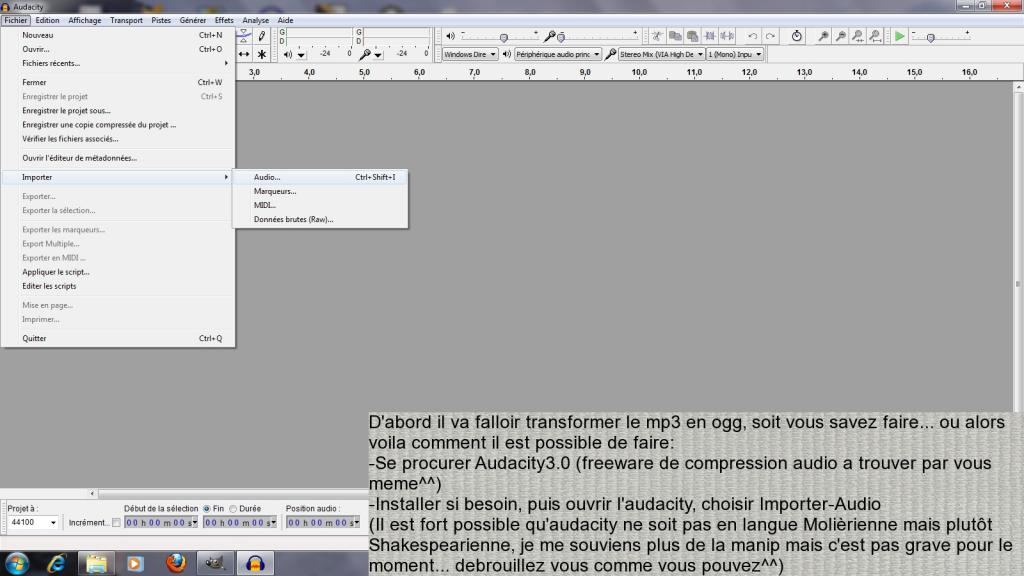Screen dimensions: 1024x576
Task: Click the Copy icon in edit toolbar
Action: 675,36
